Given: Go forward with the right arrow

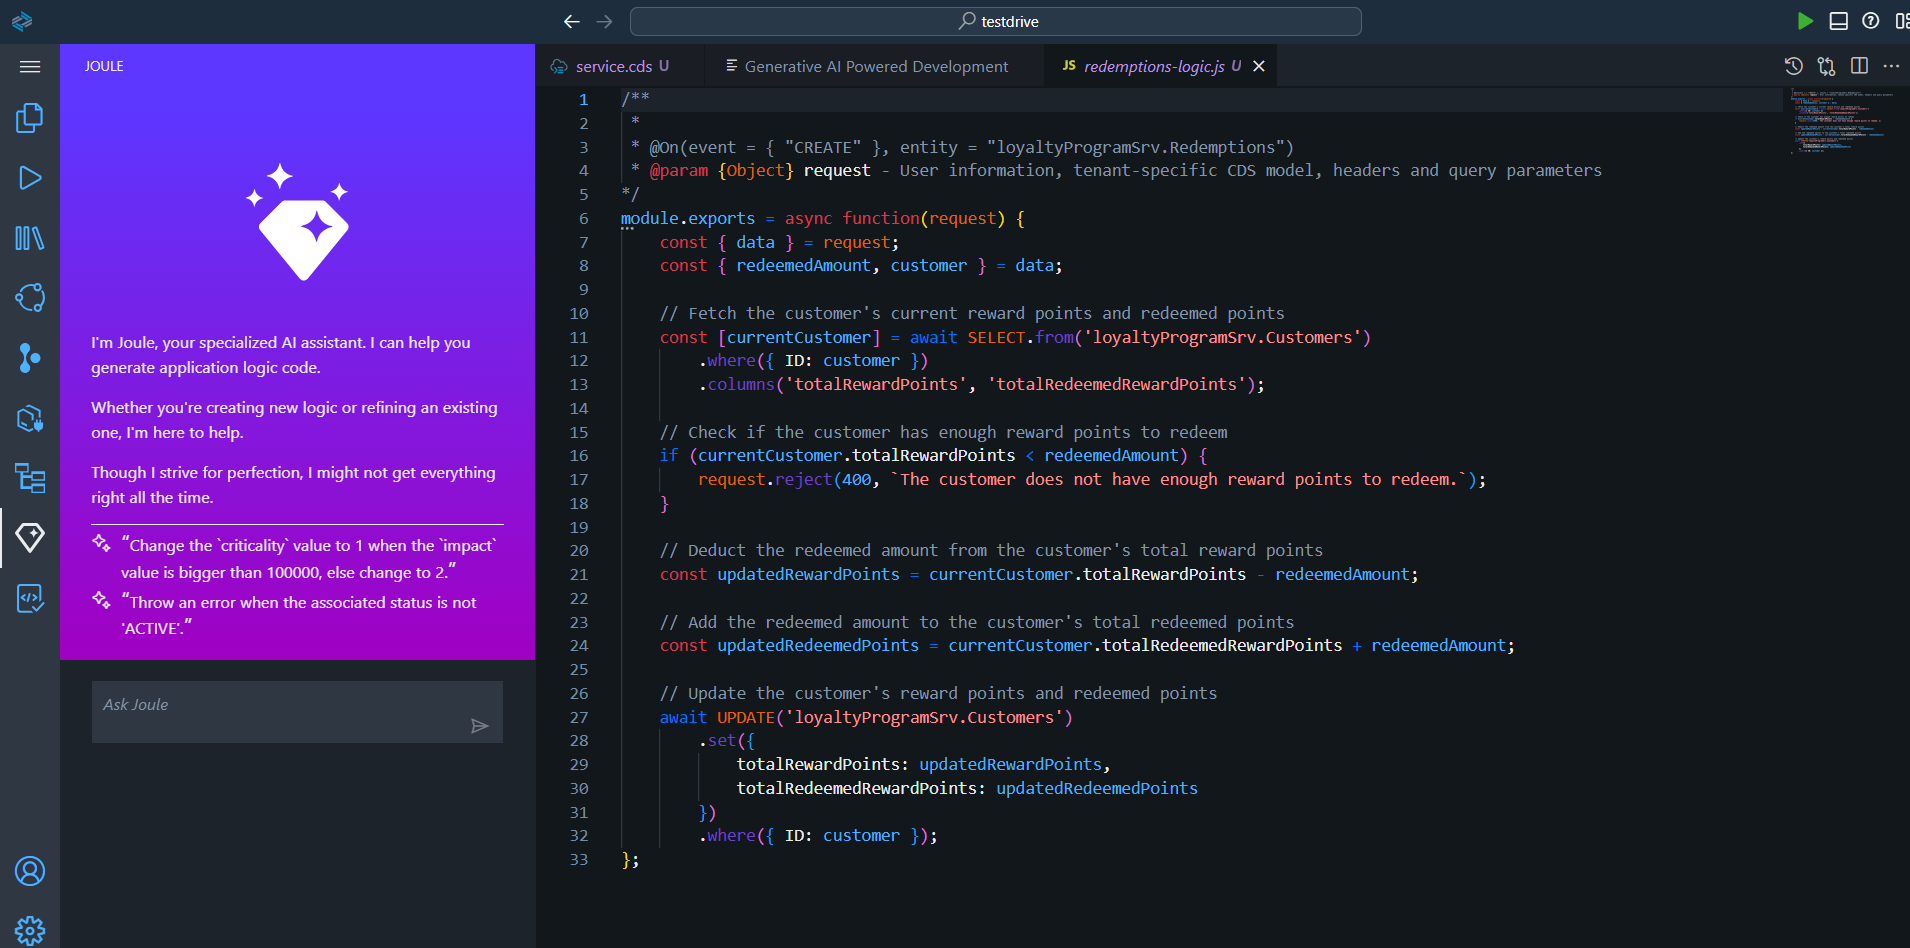Looking at the screenshot, I should (604, 21).
